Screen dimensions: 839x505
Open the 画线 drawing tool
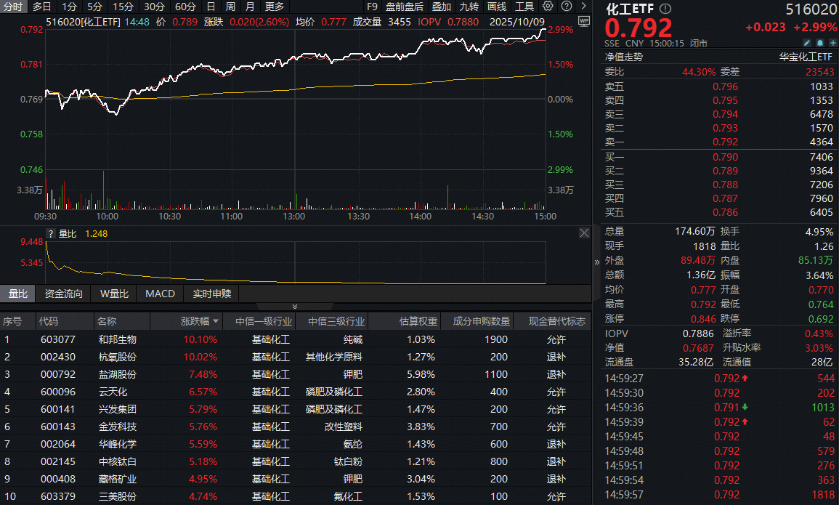point(496,6)
